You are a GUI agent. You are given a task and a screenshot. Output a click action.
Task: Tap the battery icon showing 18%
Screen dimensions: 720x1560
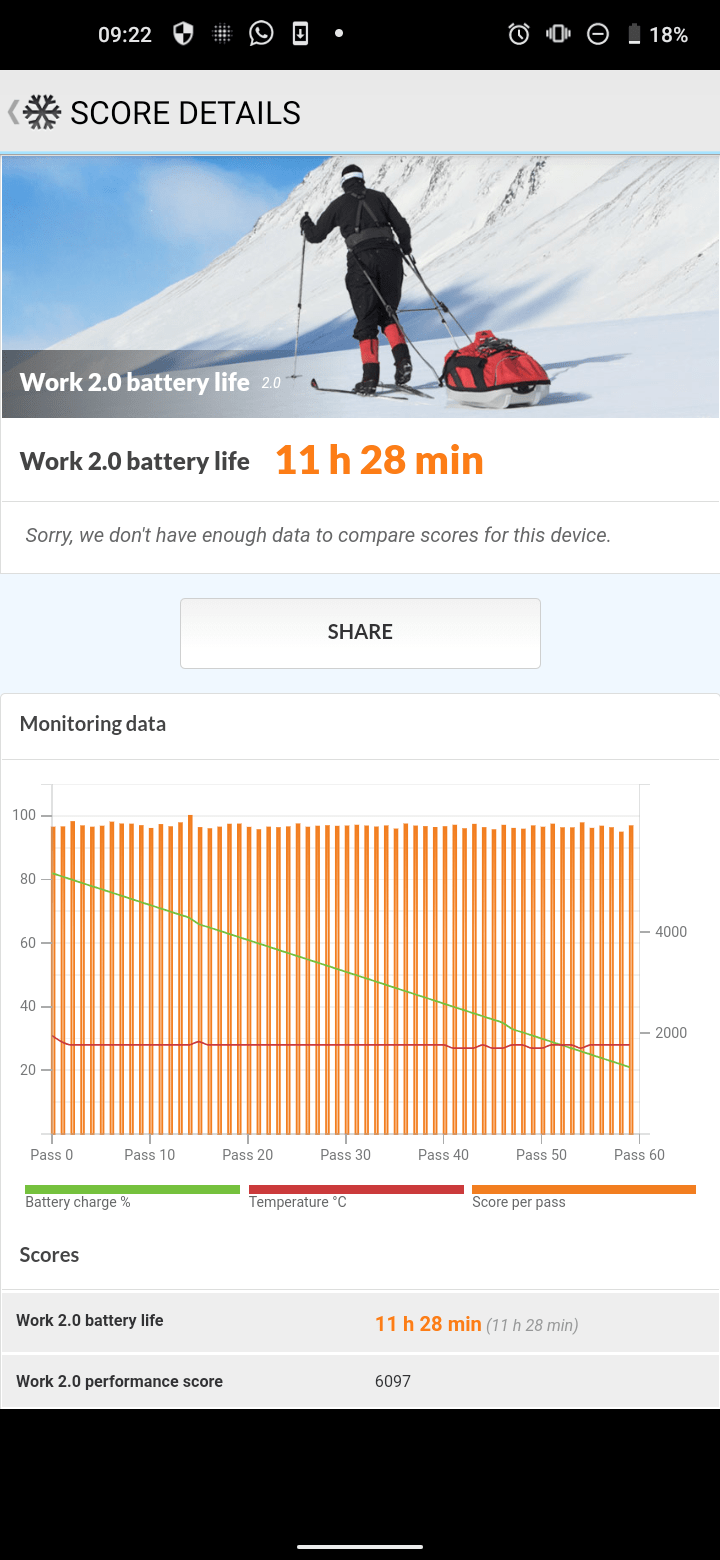(x=634, y=35)
